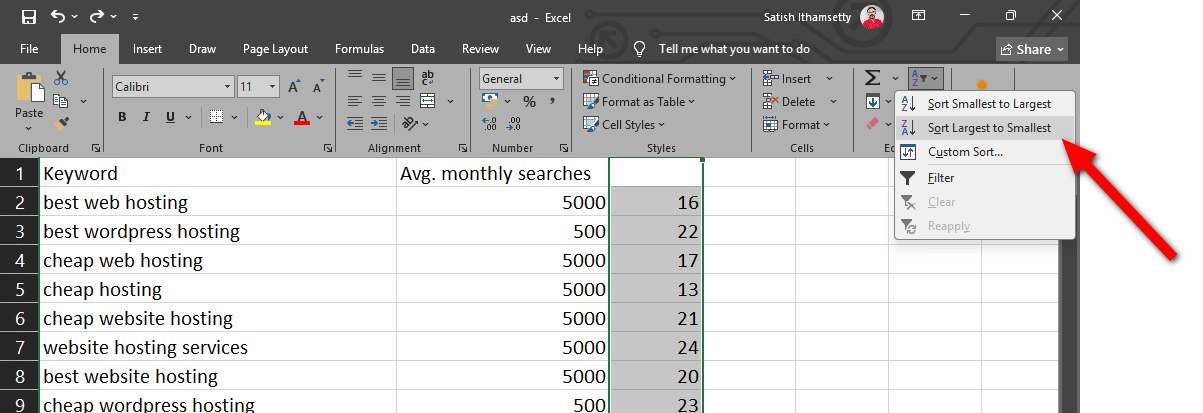Open the font size 11 dropdown
Screen dimensions: 1203x413
273,86
